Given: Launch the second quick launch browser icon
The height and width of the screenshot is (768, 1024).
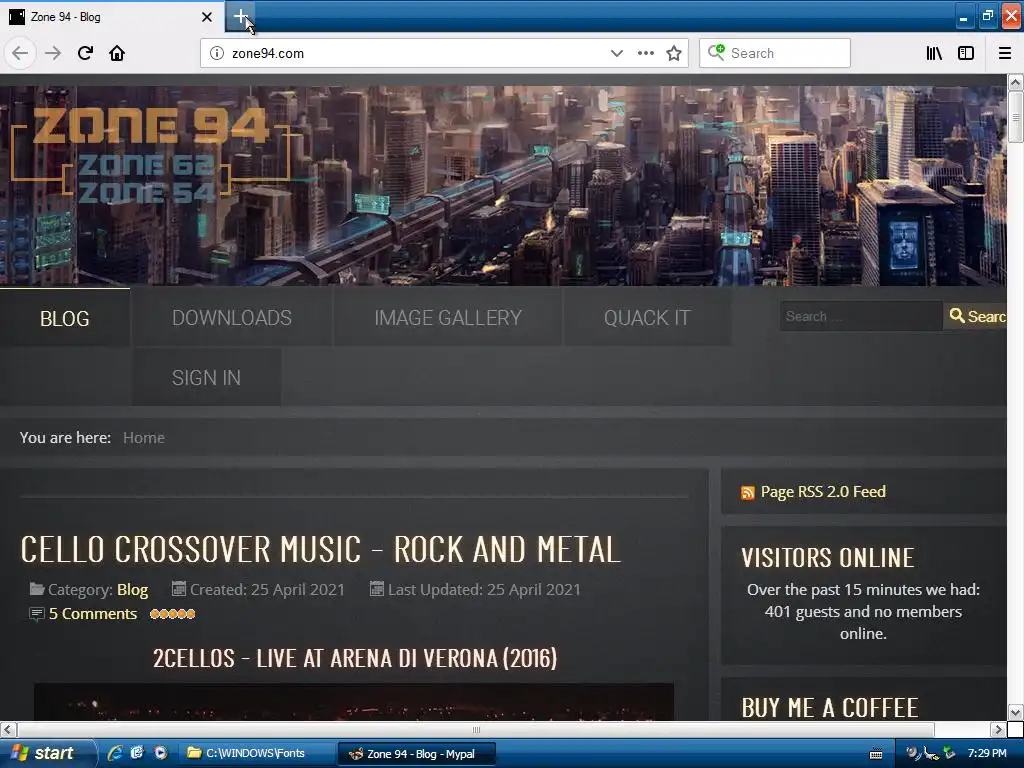Looking at the screenshot, I should pyautogui.click(x=137, y=753).
